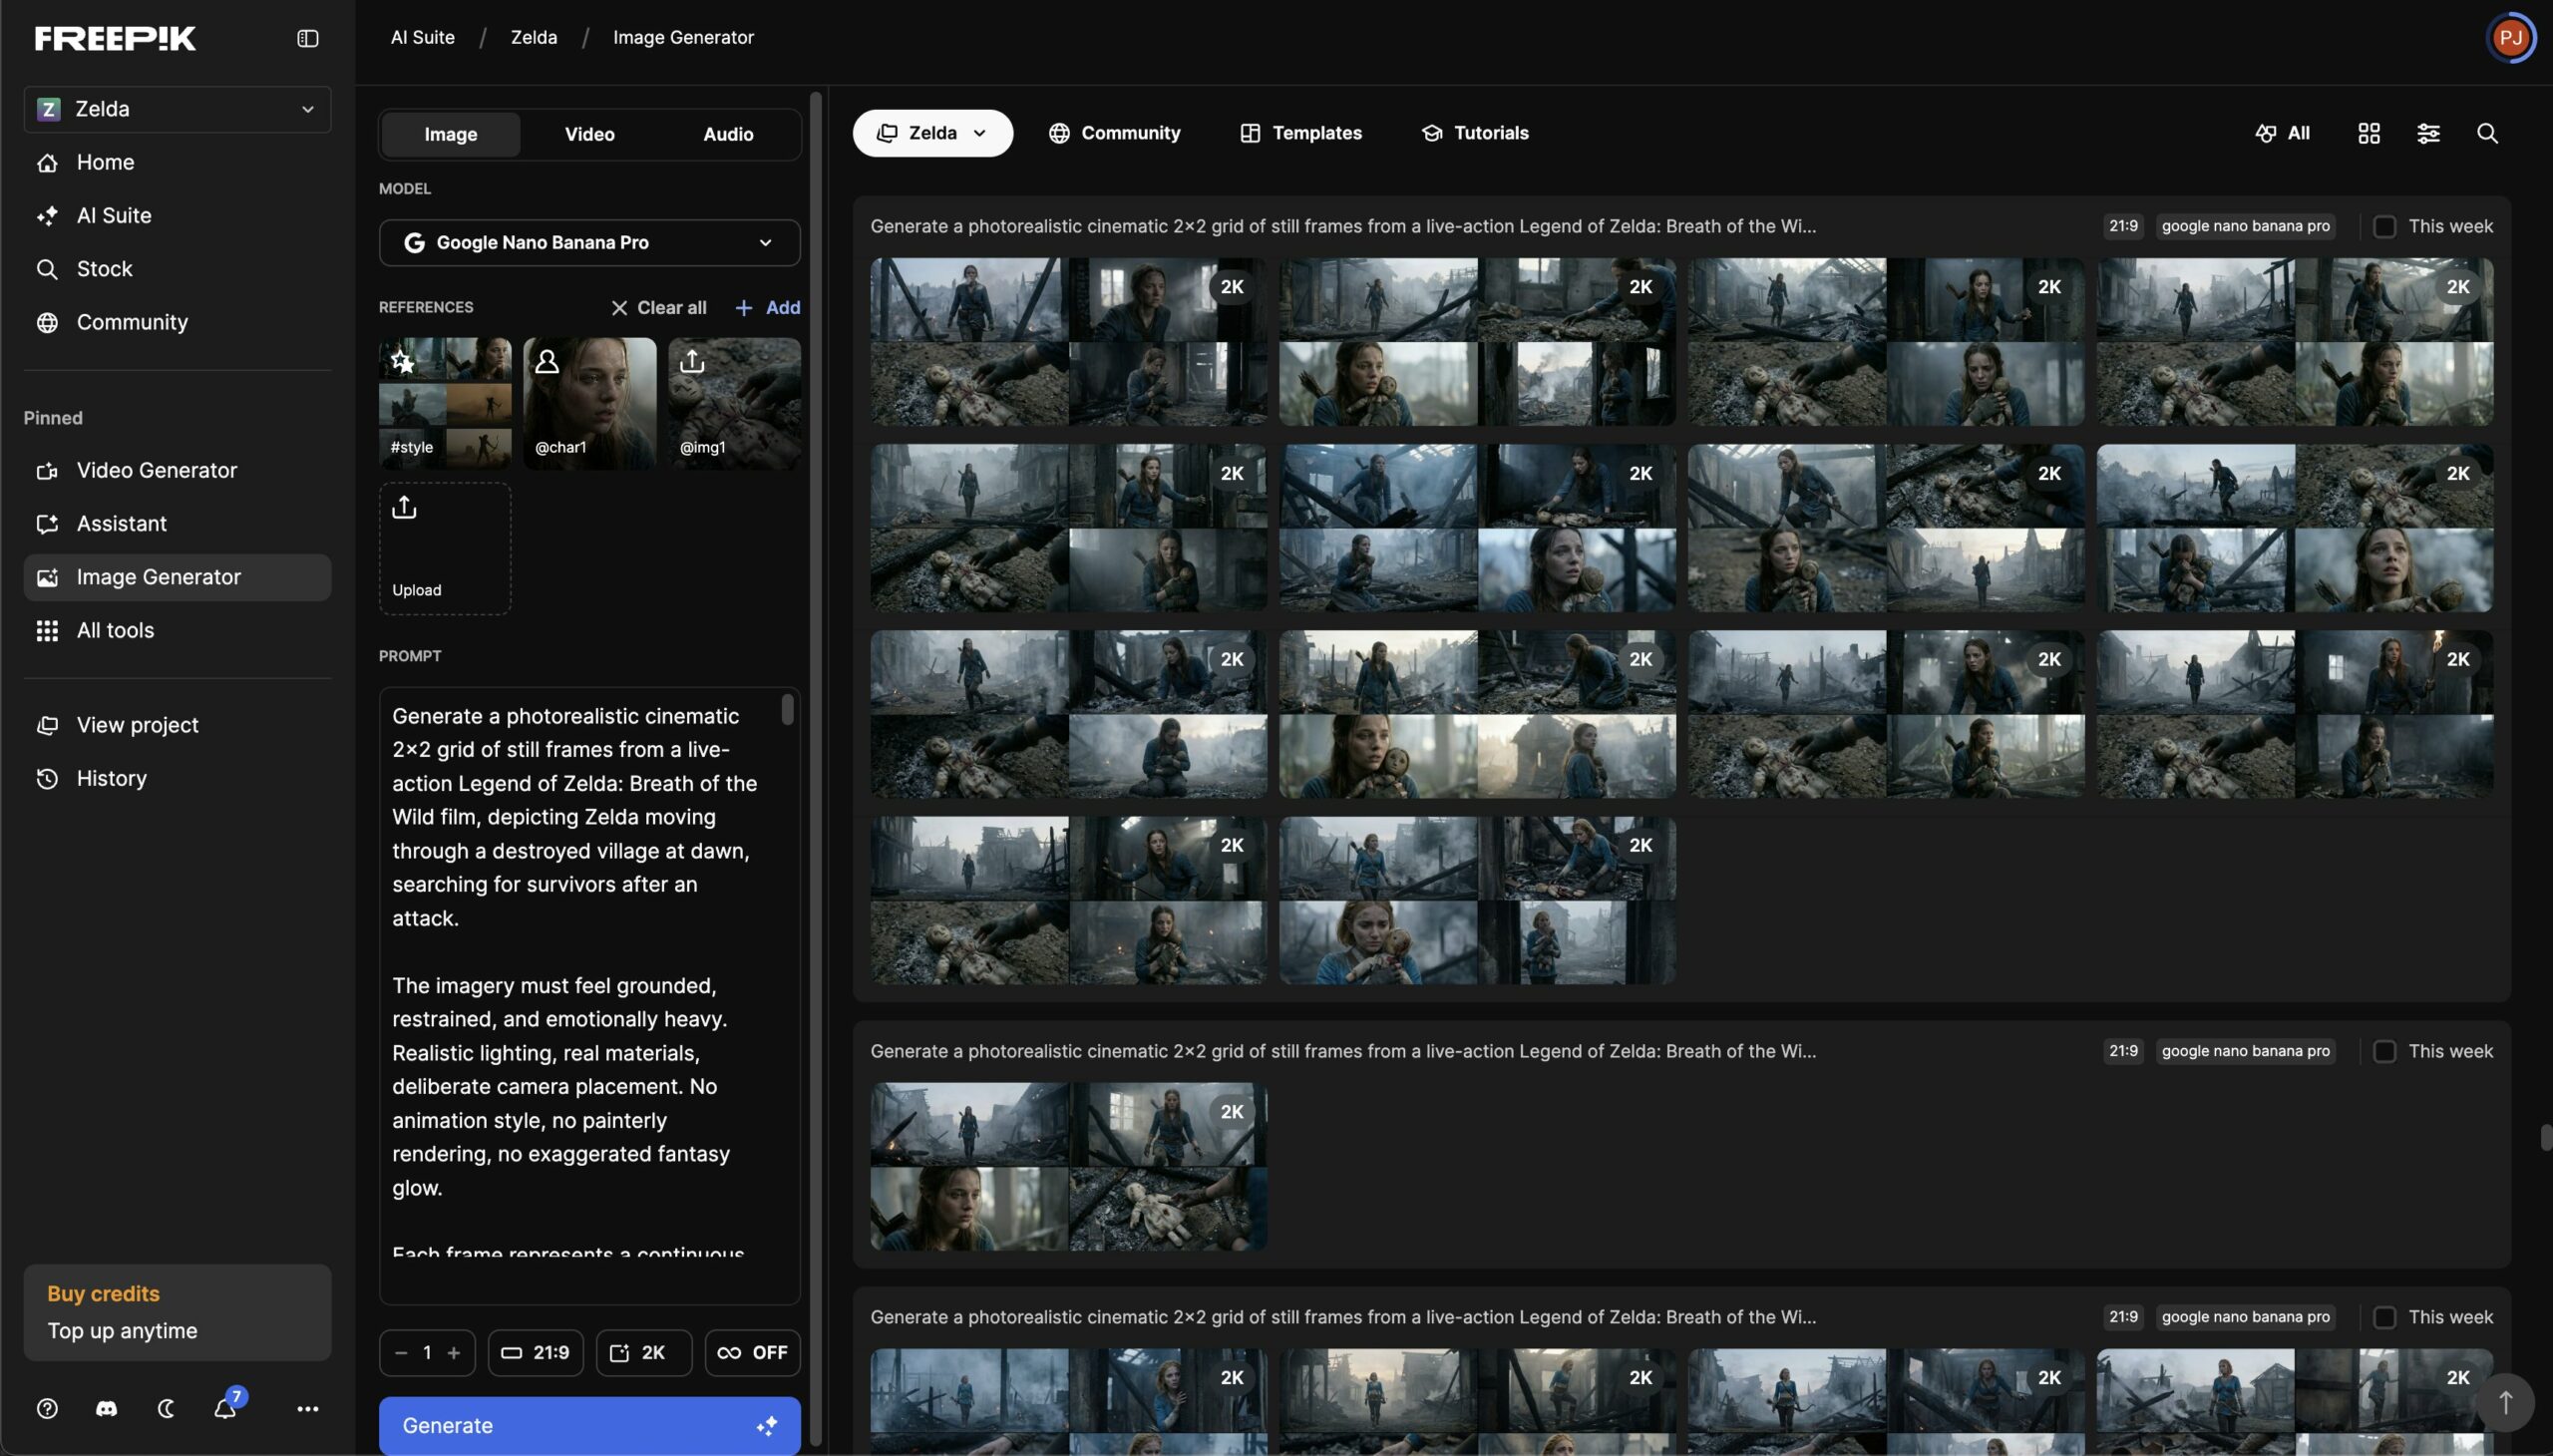Viewport: 2553px width, 1456px height.
Task: Open All tools in the sidebar
Action: point(177,630)
